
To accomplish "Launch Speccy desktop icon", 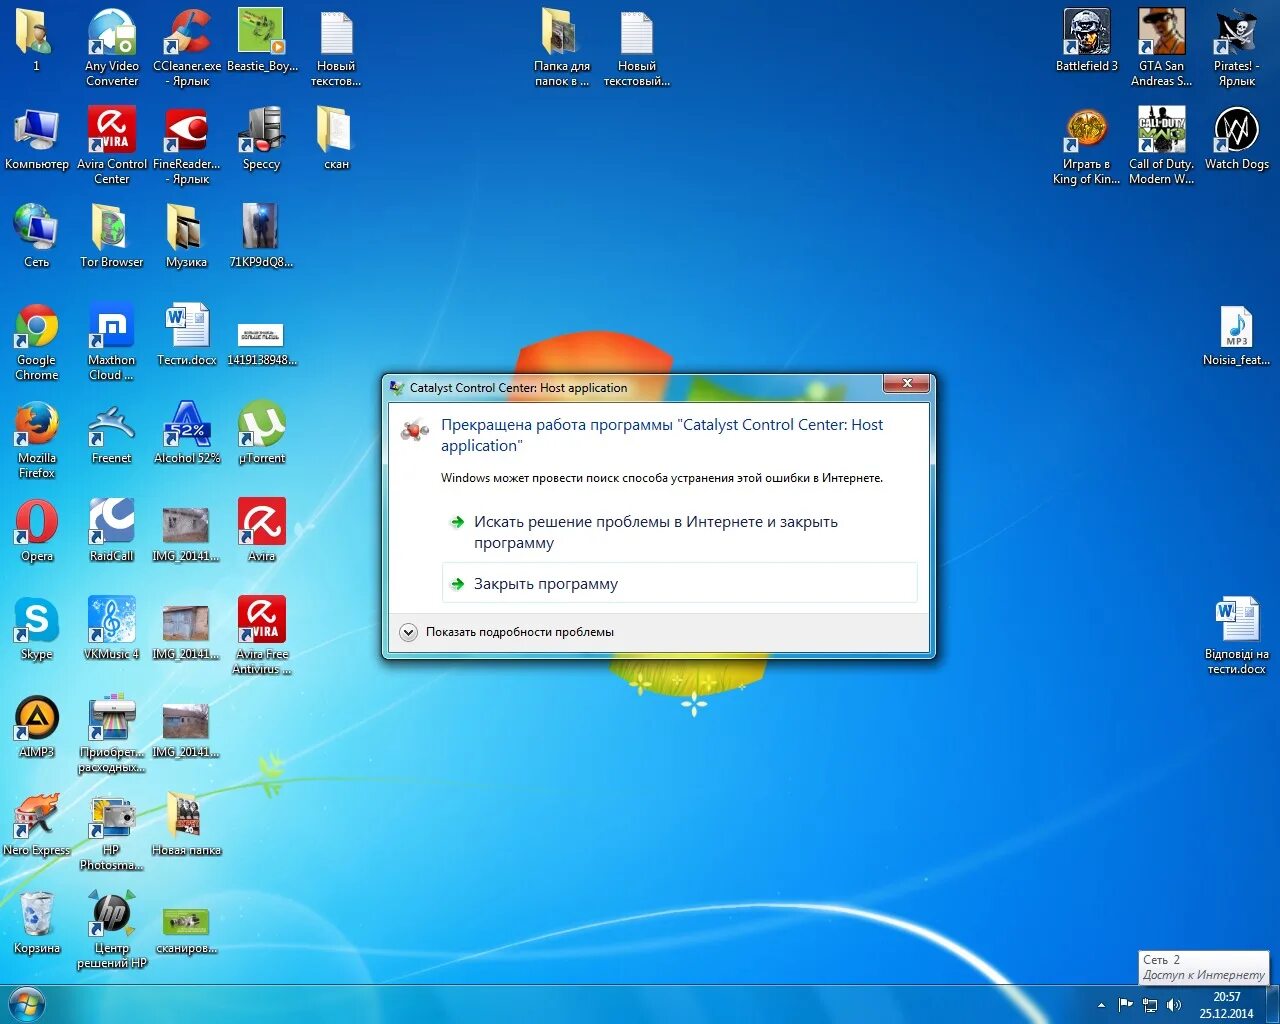I will [x=261, y=138].
